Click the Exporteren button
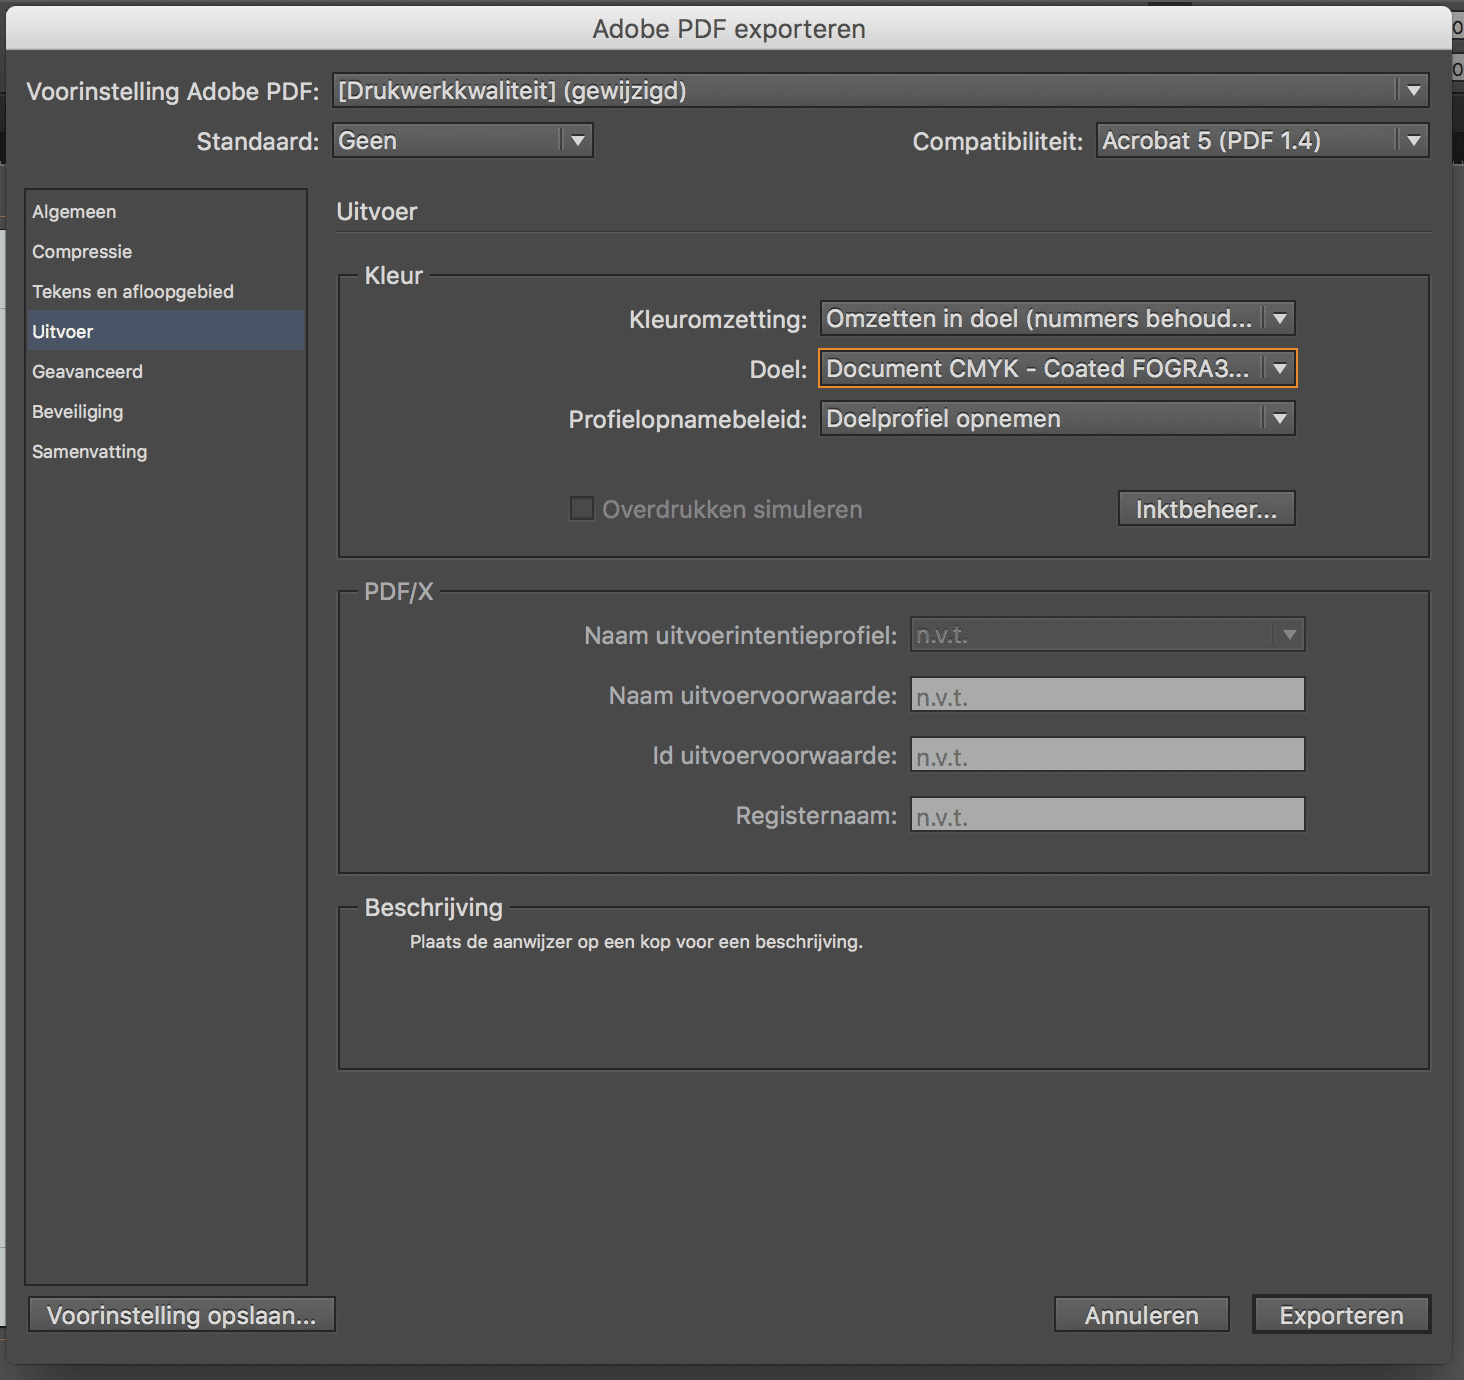This screenshot has width=1464, height=1380. pos(1341,1315)
